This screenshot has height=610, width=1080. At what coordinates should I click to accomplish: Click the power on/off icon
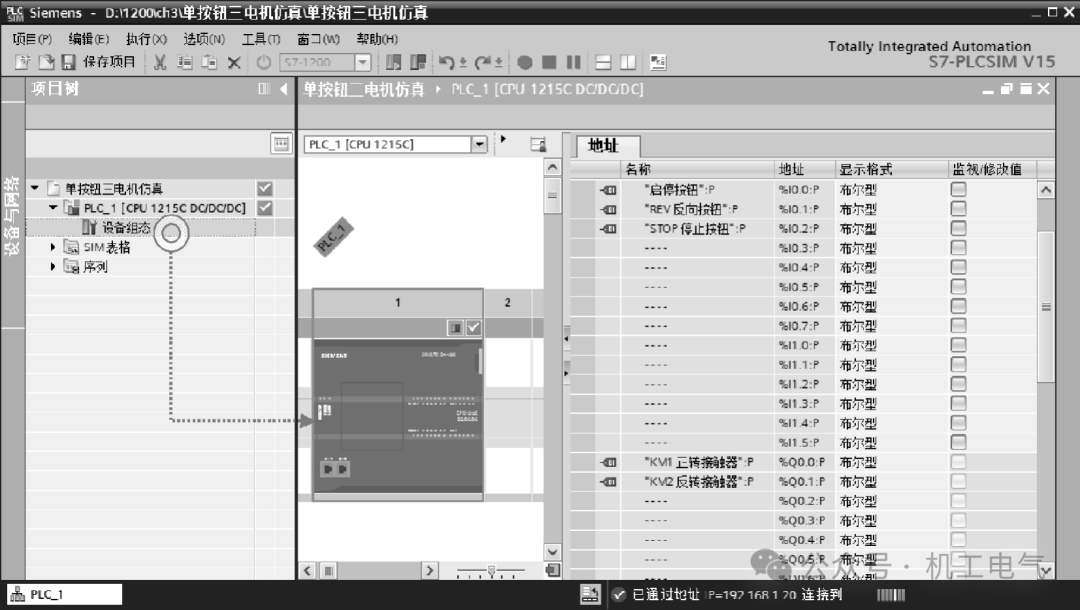263,62
